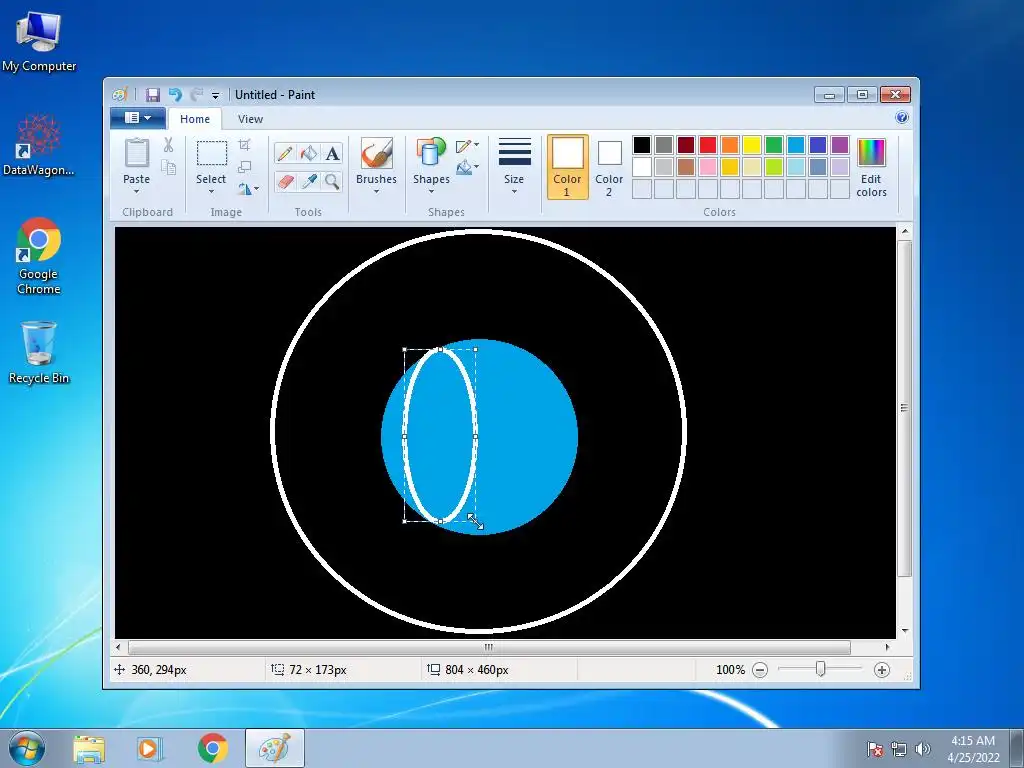
Task: Open the shape Fill dropdown
Action: pyautogui.click(x=468, y=168)
